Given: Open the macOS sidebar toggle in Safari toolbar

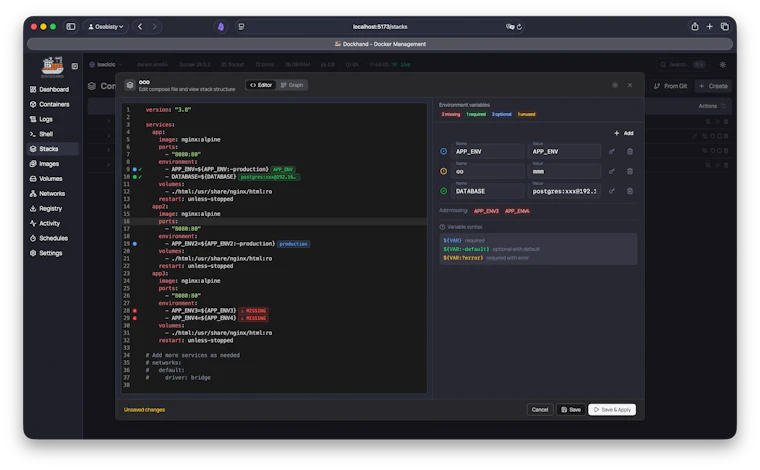Looking at the screenshot, I should (x=71, y=27).
